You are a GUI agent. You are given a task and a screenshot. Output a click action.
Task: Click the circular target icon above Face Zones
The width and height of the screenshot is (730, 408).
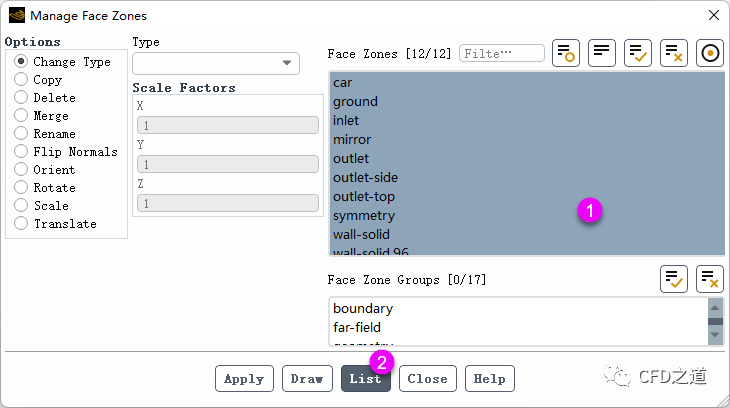[710, 53]
